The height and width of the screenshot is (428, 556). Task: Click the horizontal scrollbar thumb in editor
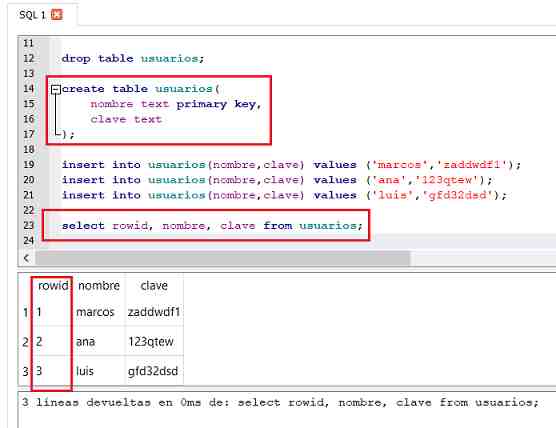223,258
